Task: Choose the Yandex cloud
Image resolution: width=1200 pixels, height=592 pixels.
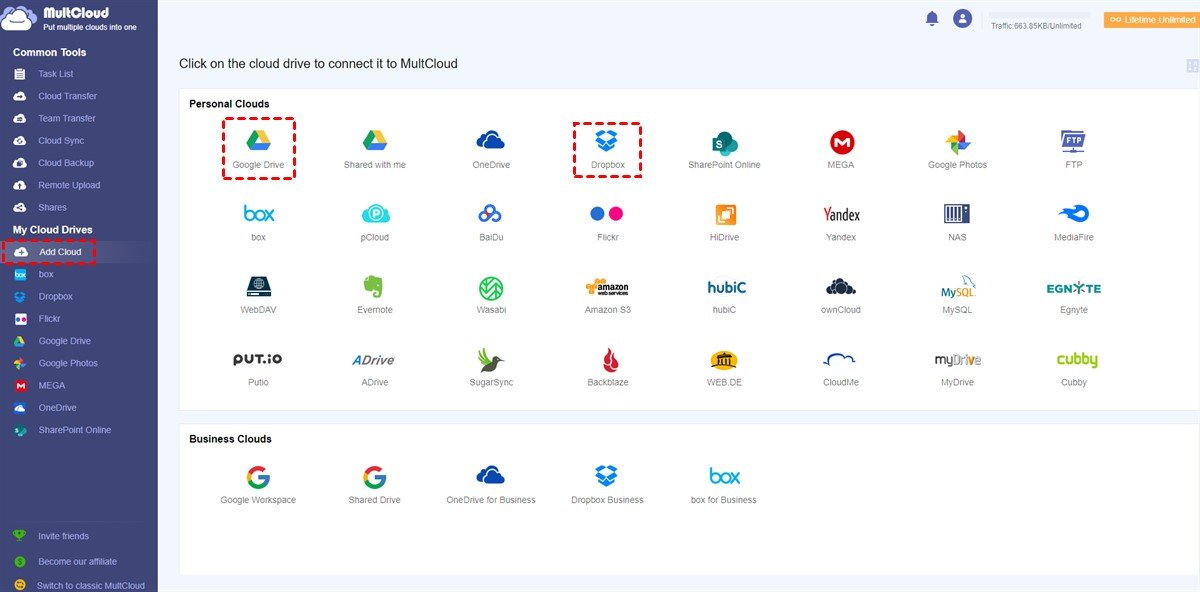Action: [x=841, y=222]
